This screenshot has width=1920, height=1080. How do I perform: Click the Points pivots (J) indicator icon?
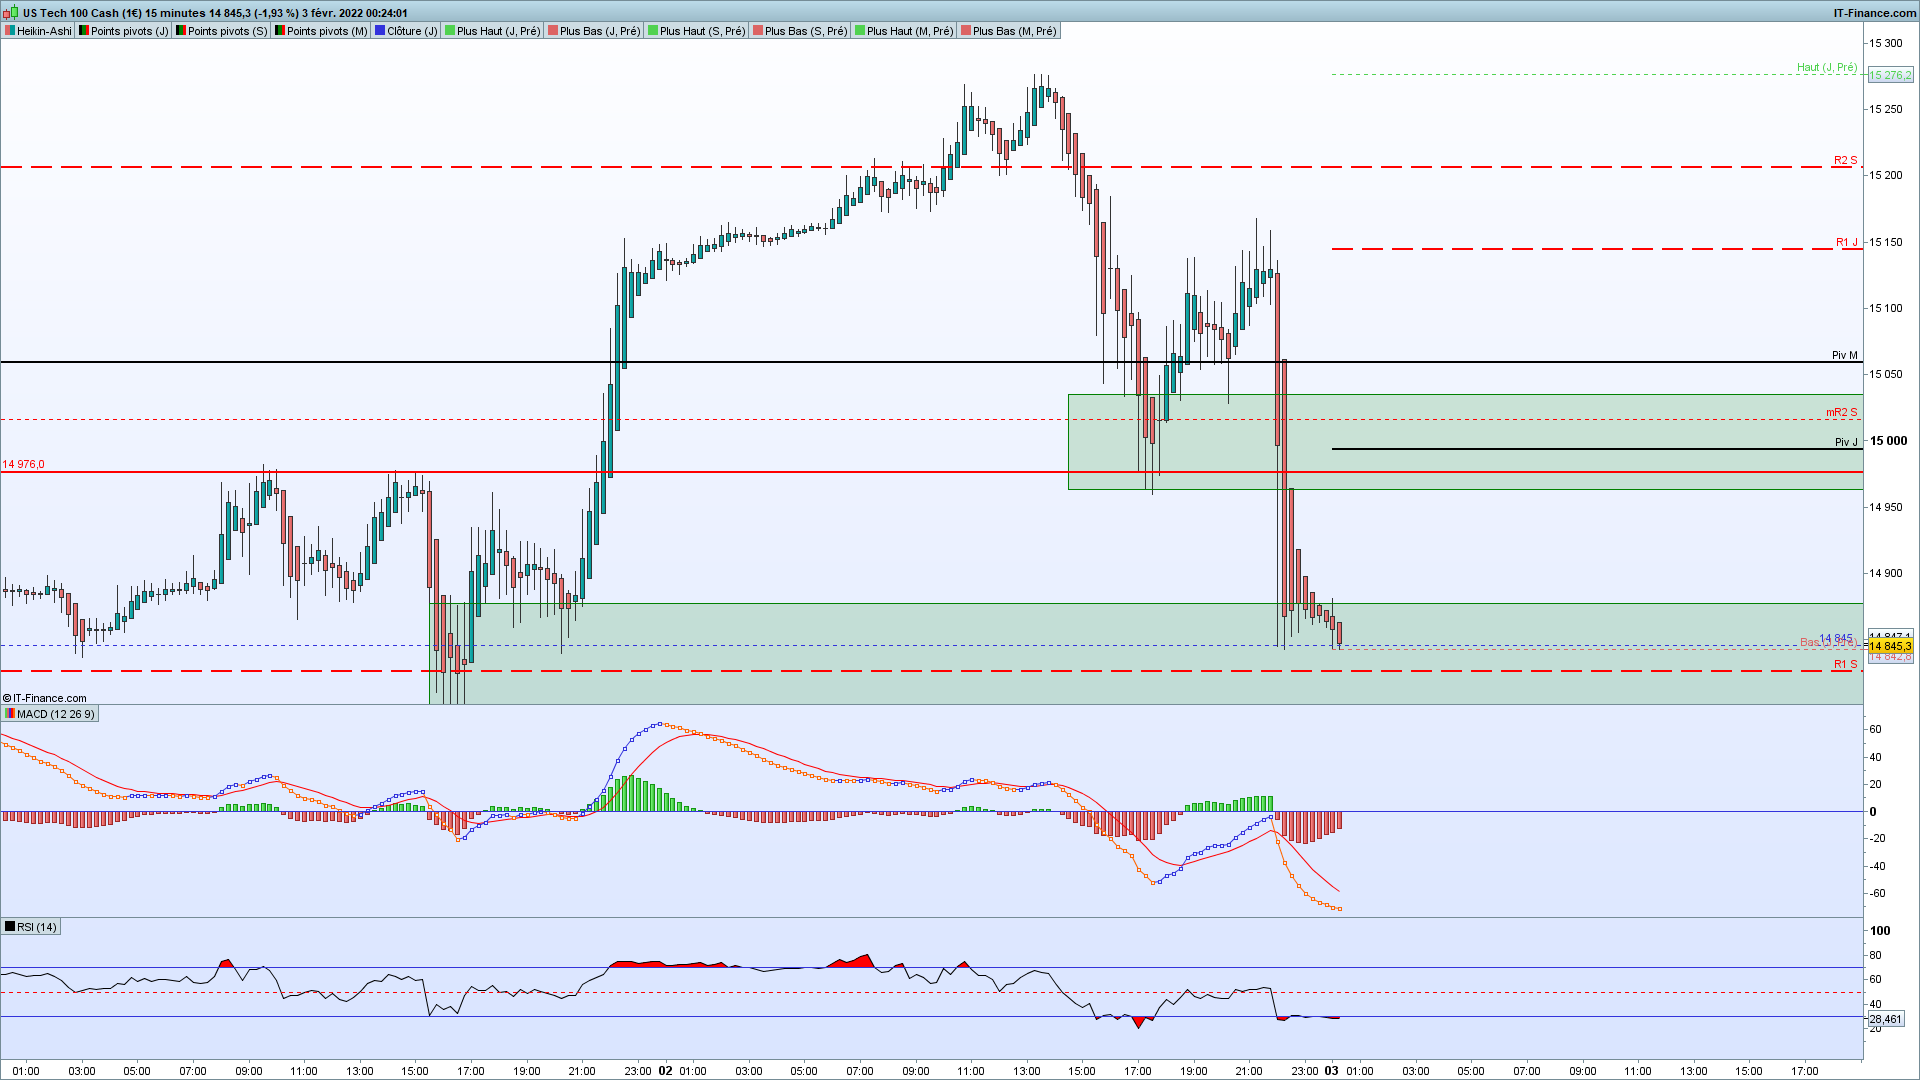84,31
